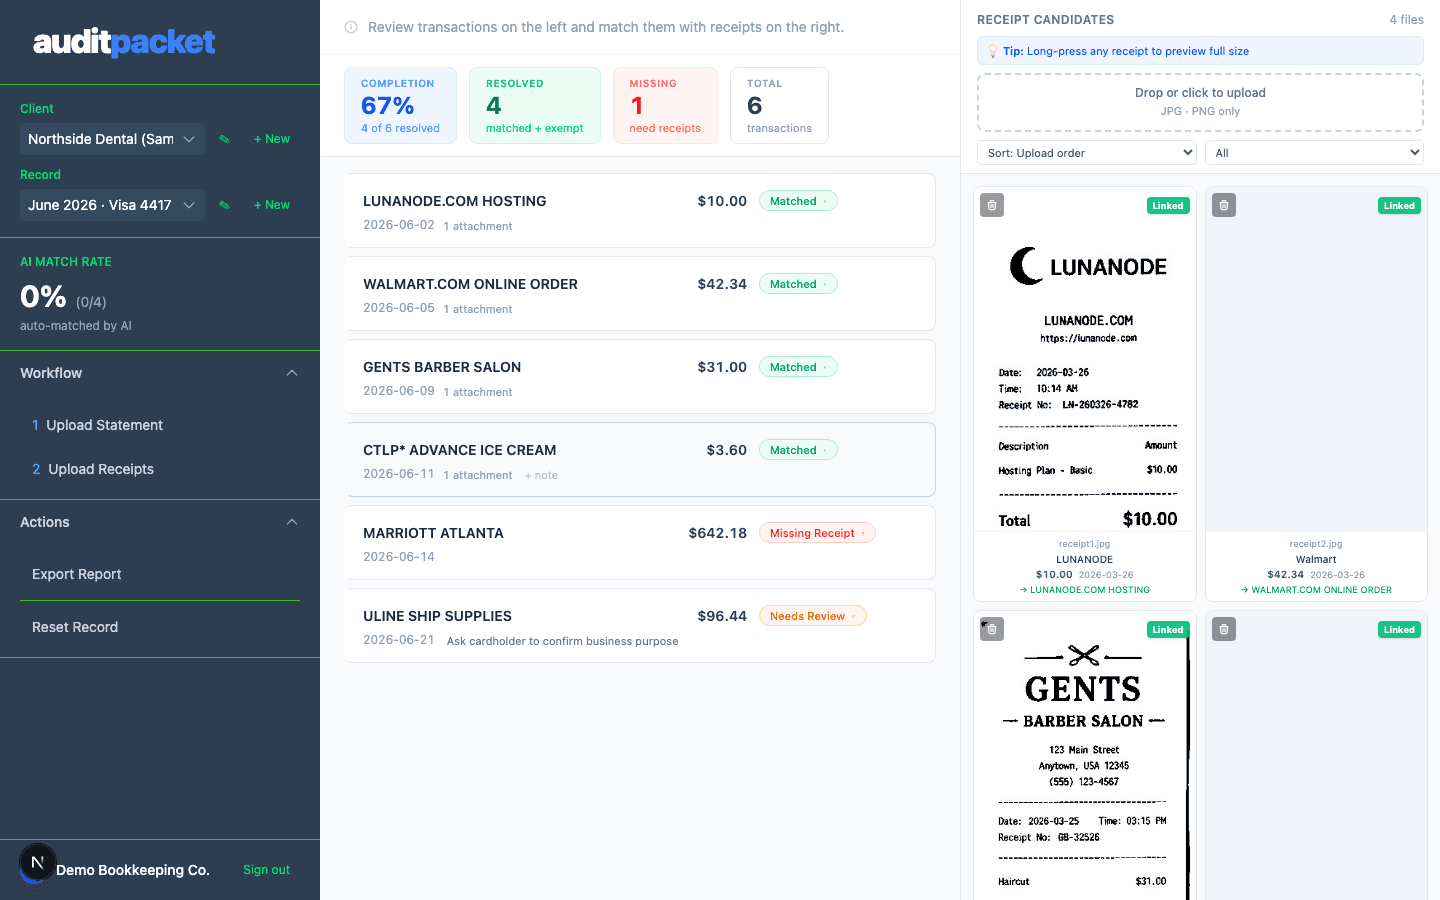Click the note Ask cardholder to confirm business purpose
The height and width of the screenshot is (900, 1440).
point(562,641)
